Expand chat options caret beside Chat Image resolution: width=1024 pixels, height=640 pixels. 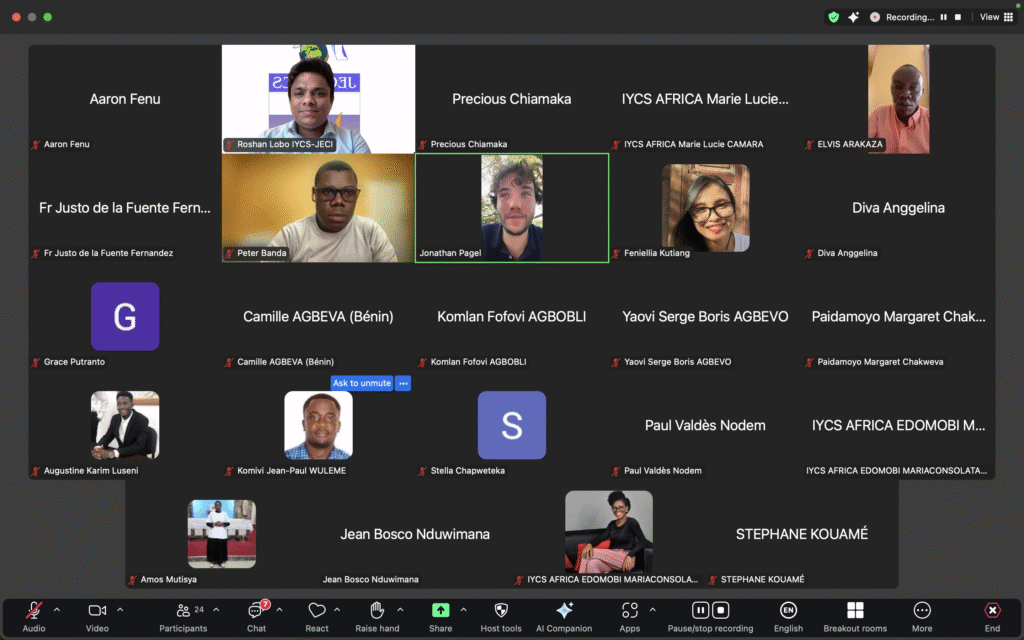(x=280, y=610)
